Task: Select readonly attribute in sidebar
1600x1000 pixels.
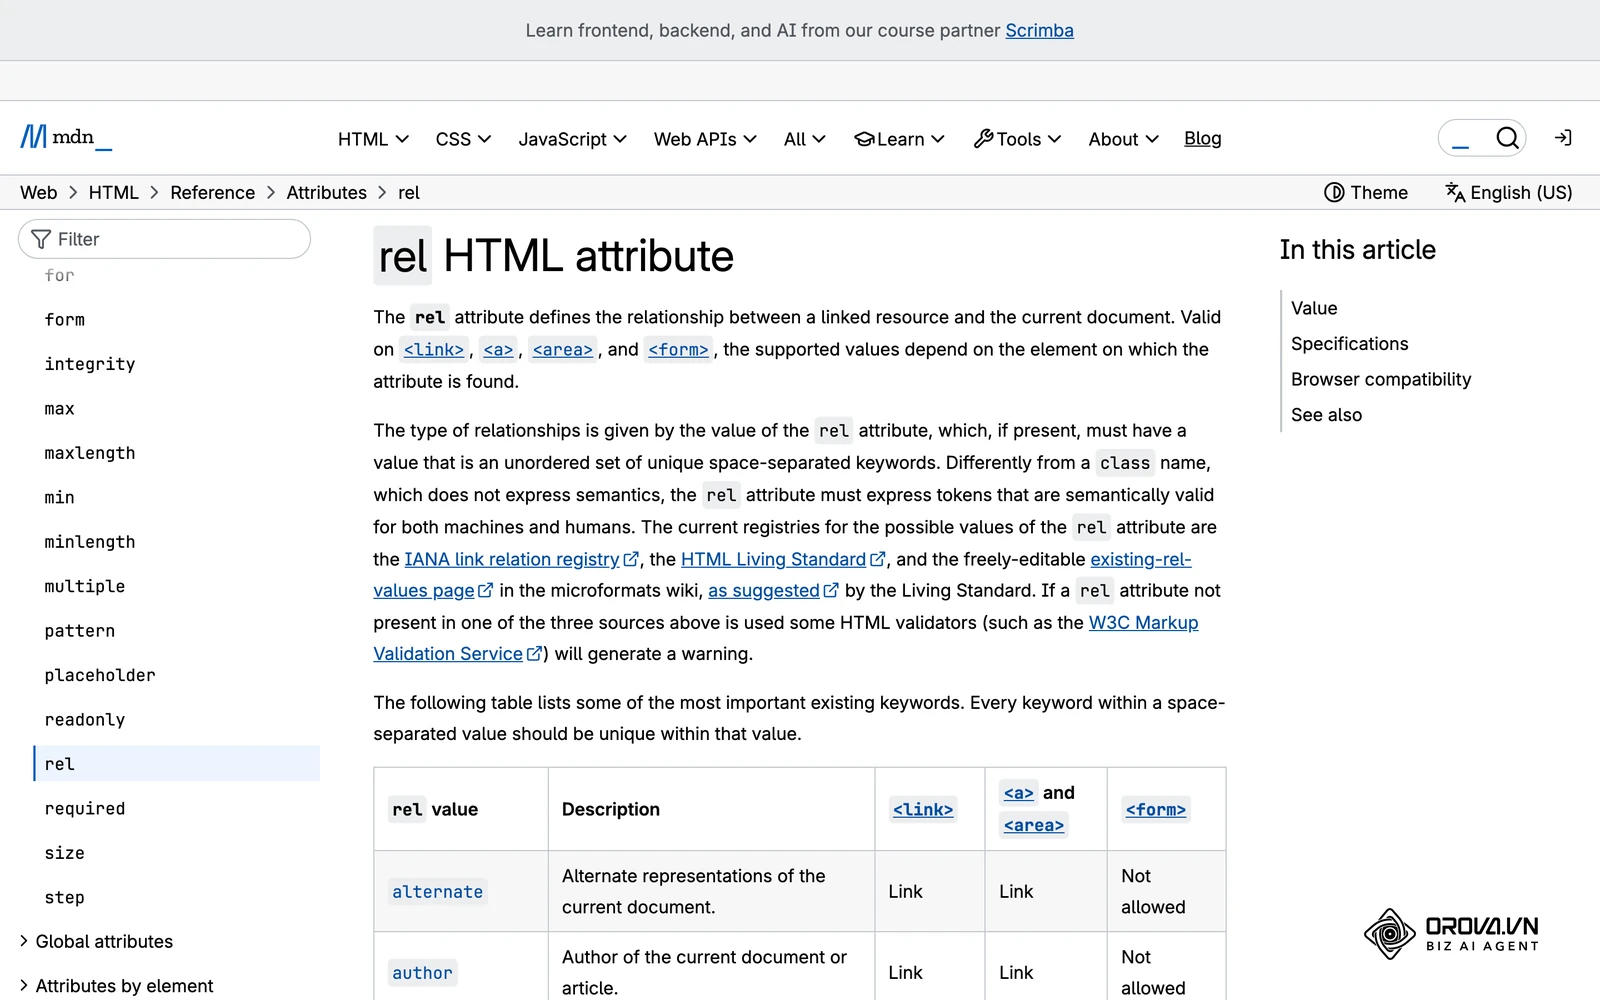Action: pyautogui.click(x=84, y=720)
